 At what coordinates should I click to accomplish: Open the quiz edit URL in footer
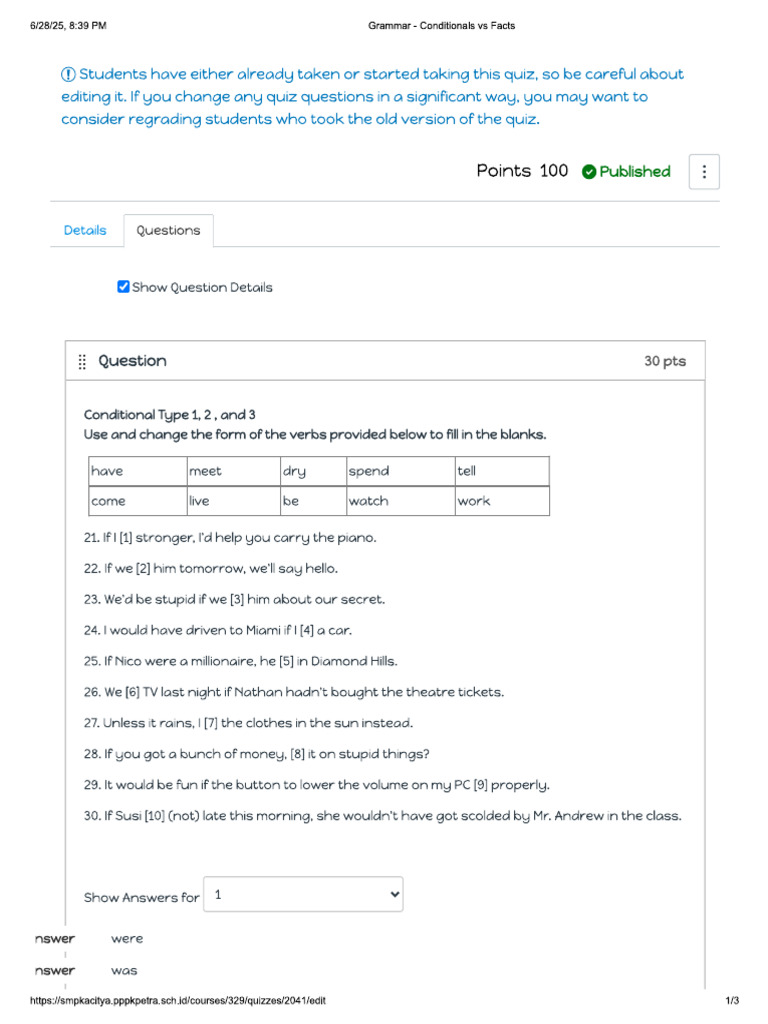click(178, 1000)
